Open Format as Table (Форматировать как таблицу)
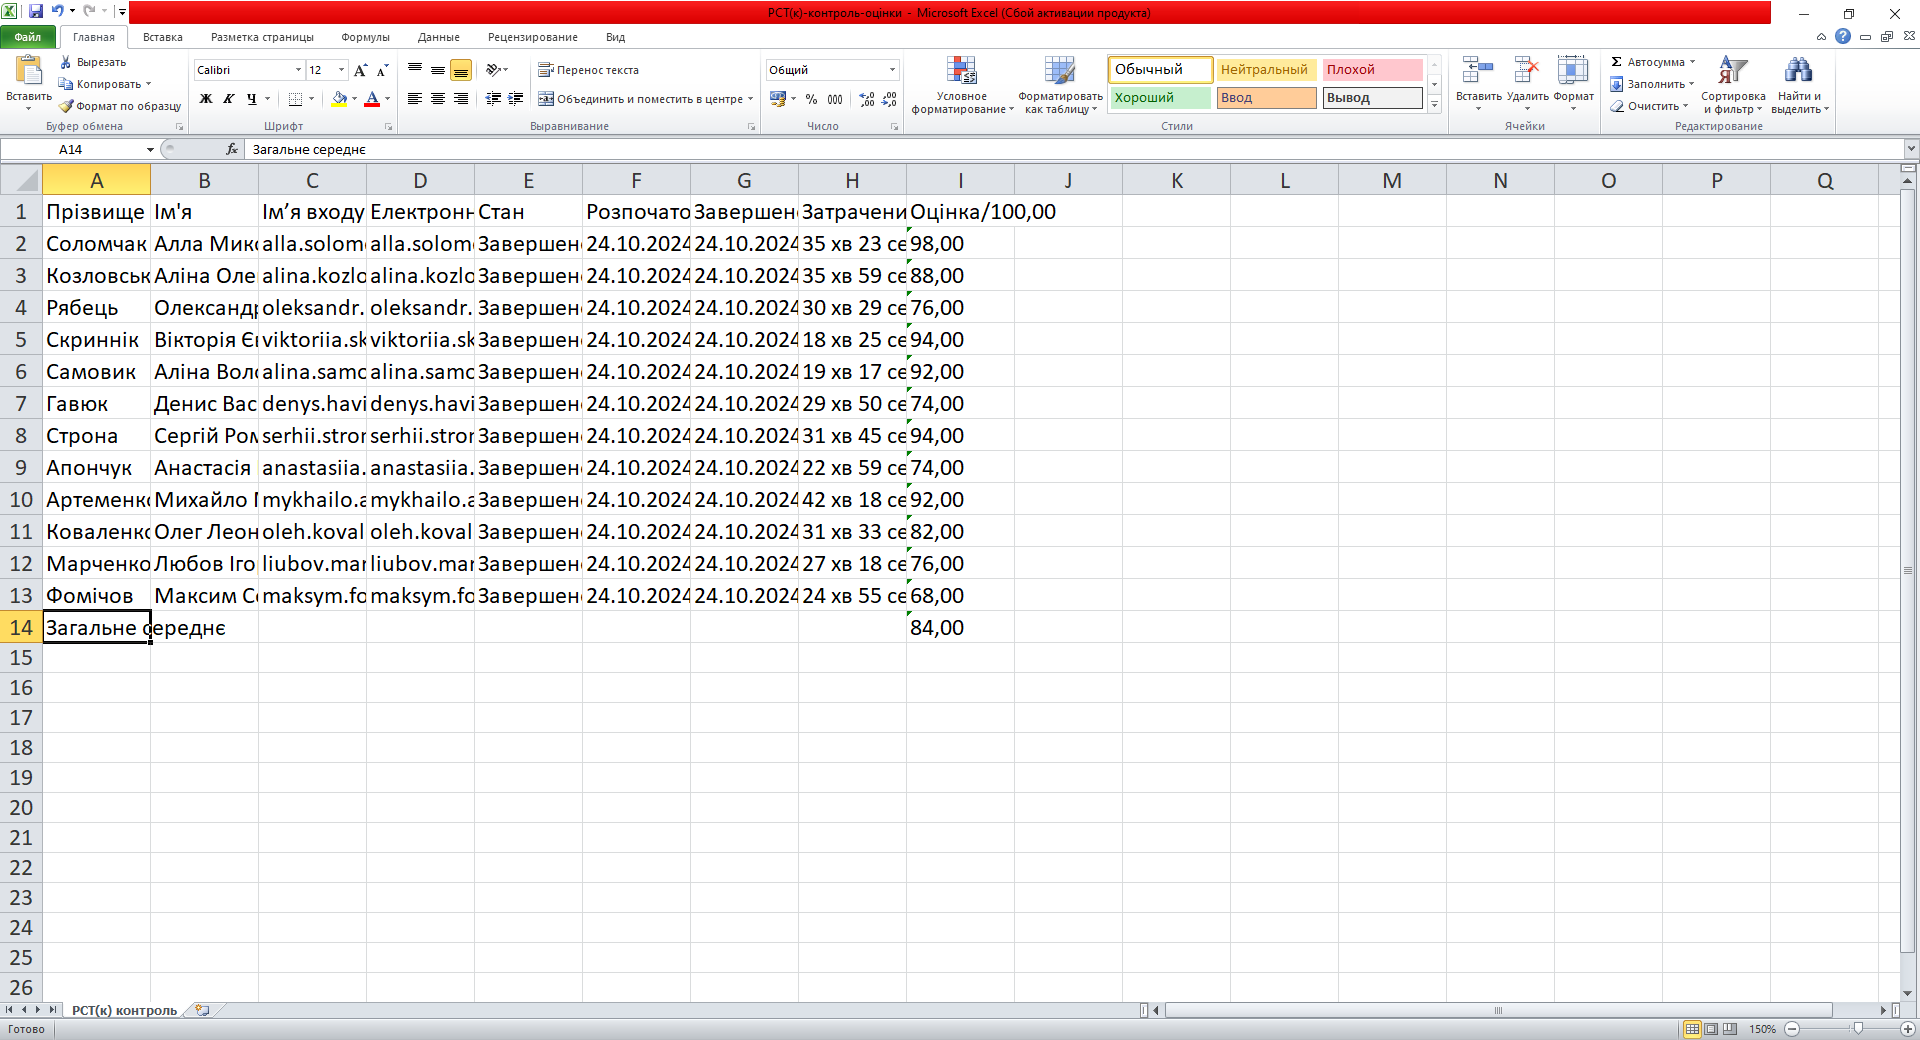The image size is (1920, 1040). (x=1060, y=85)
